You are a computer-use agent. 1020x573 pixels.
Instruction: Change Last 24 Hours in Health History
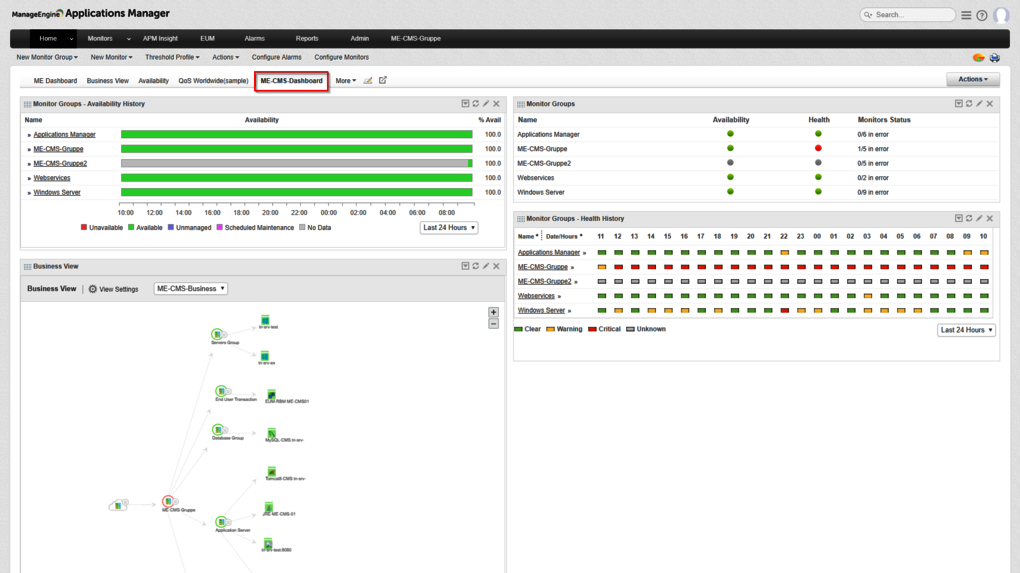point(967,330)
